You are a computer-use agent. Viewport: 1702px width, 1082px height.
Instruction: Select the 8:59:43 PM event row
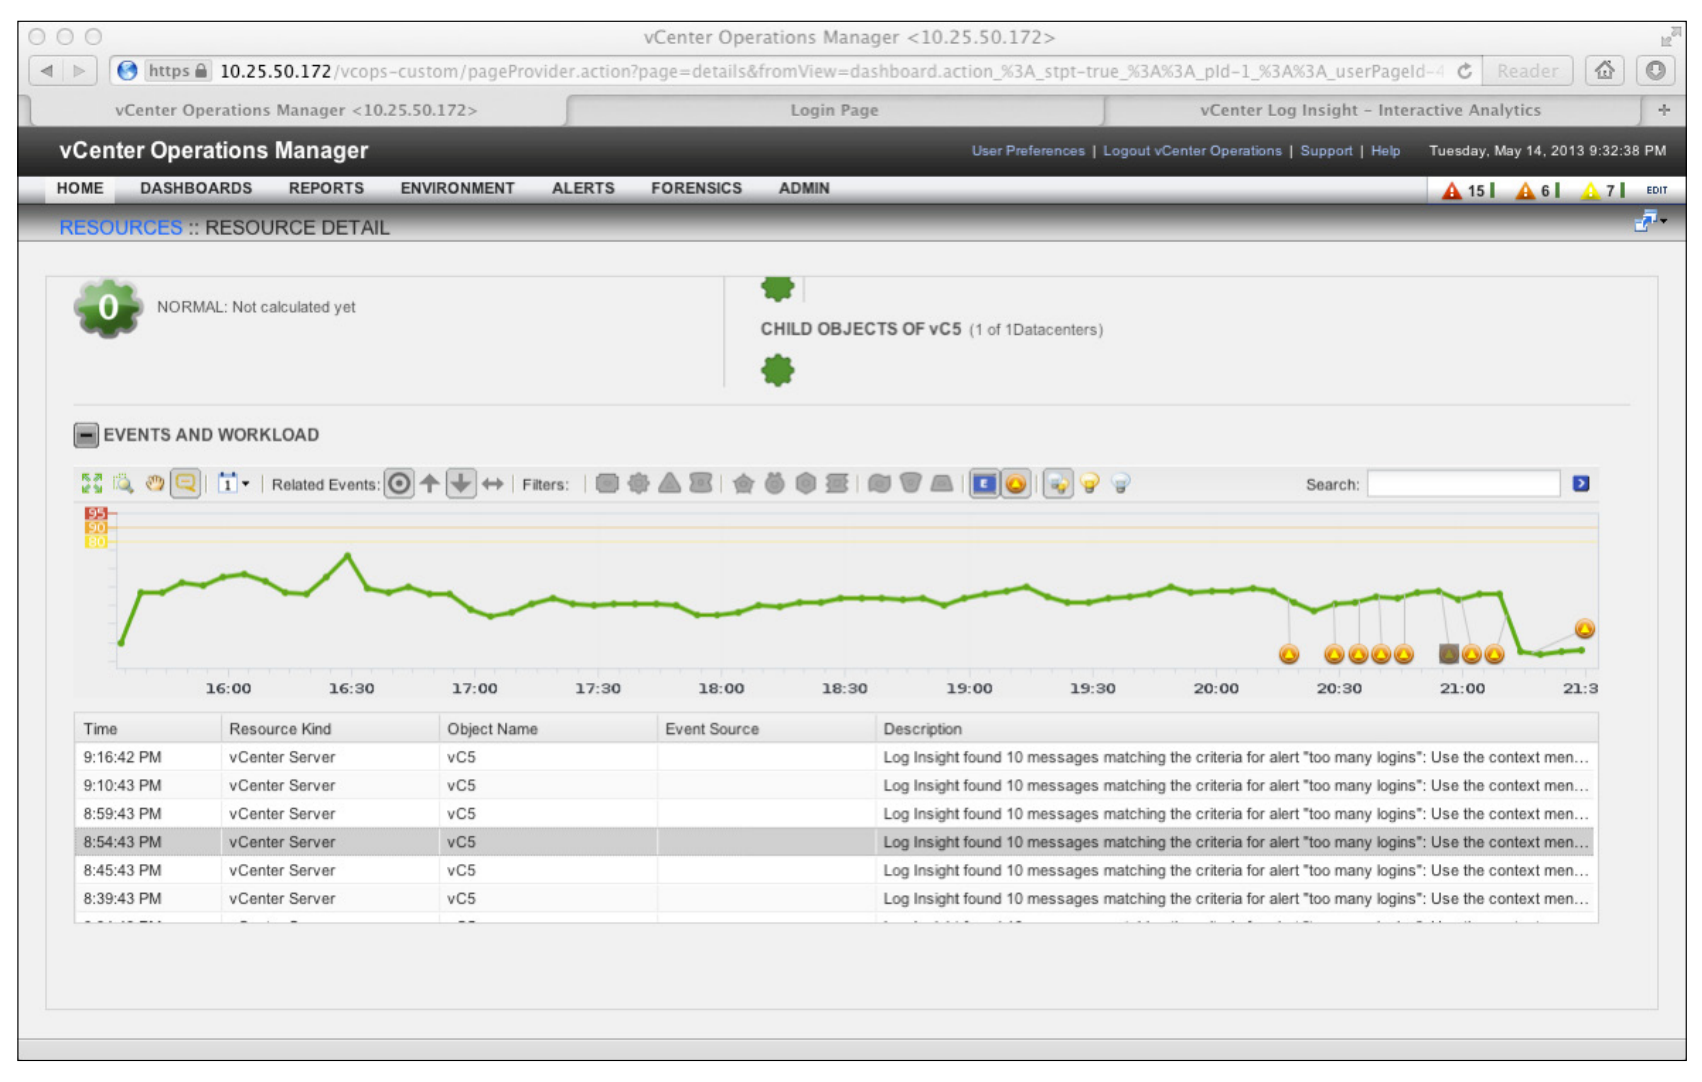tap(836, 814)
